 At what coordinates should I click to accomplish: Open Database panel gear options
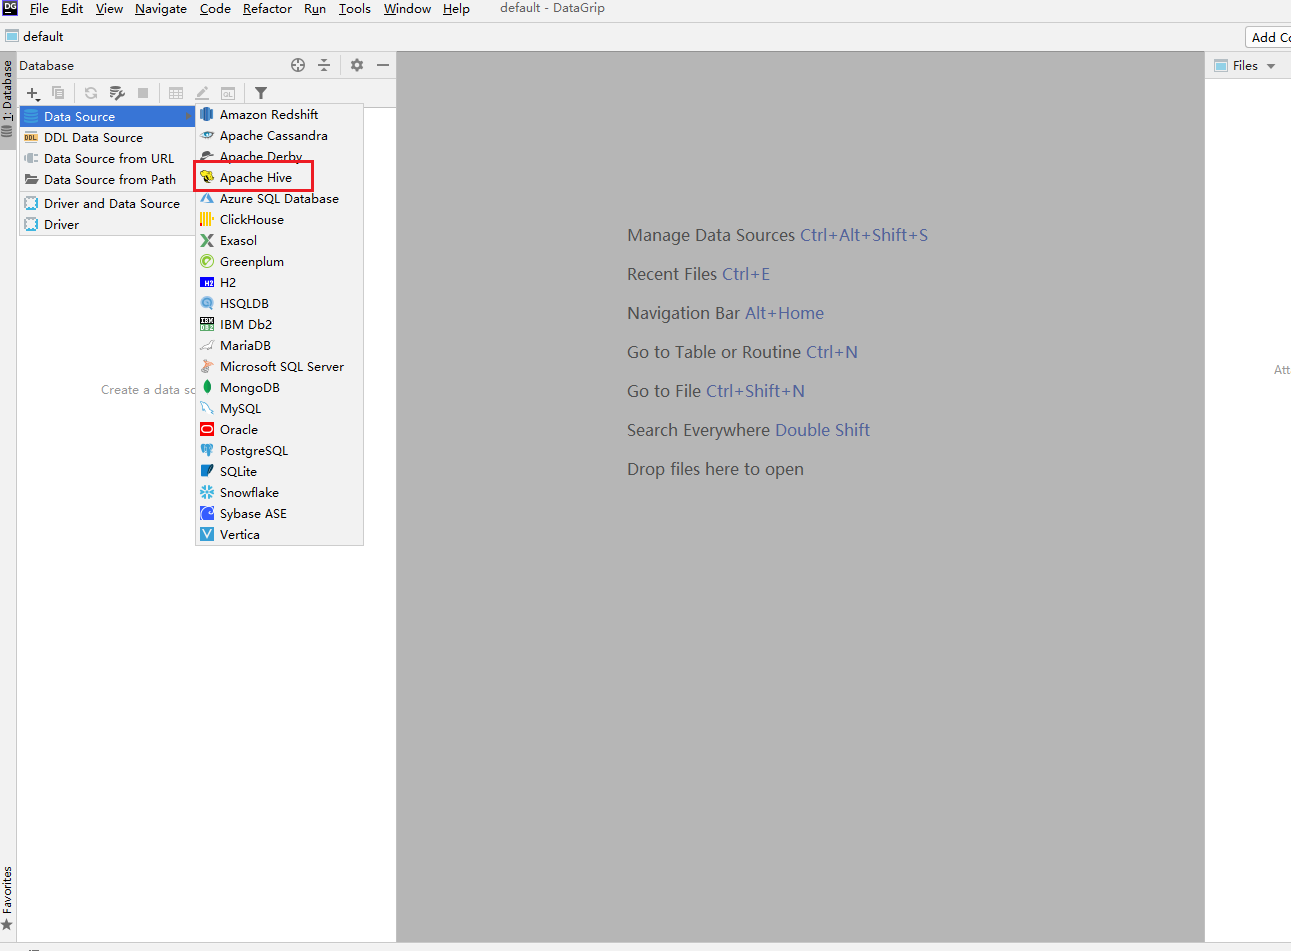pyautogui.click(x=357, y=65)
